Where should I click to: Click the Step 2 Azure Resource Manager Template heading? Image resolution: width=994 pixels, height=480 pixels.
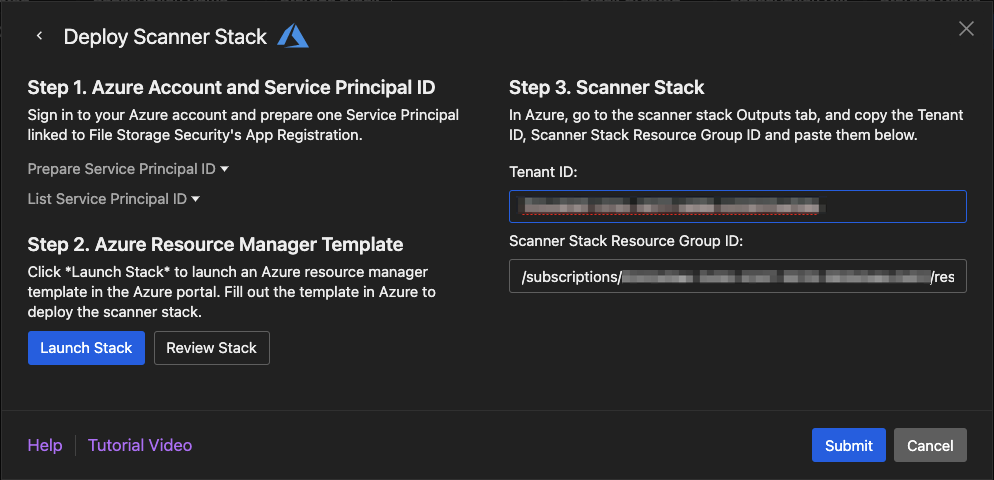(215, 244)
